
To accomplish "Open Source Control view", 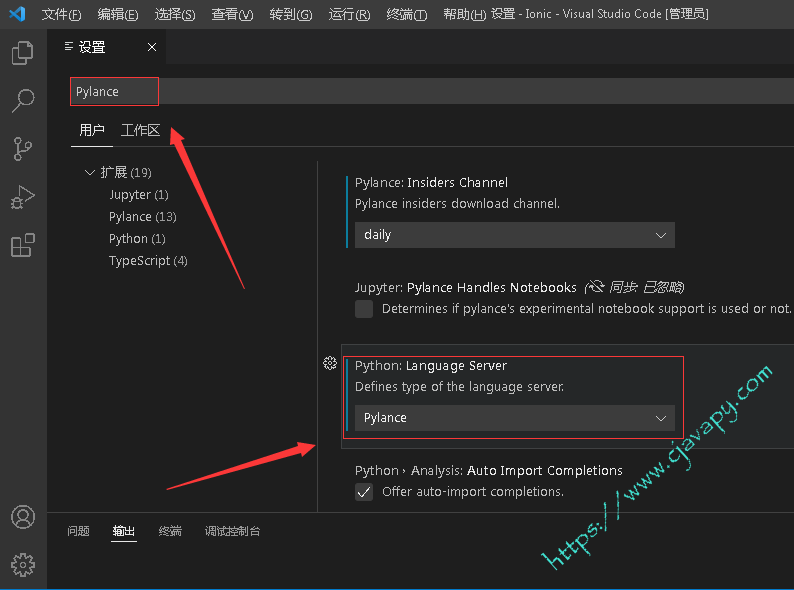I will pyautogui.click(x=22, y=149).
